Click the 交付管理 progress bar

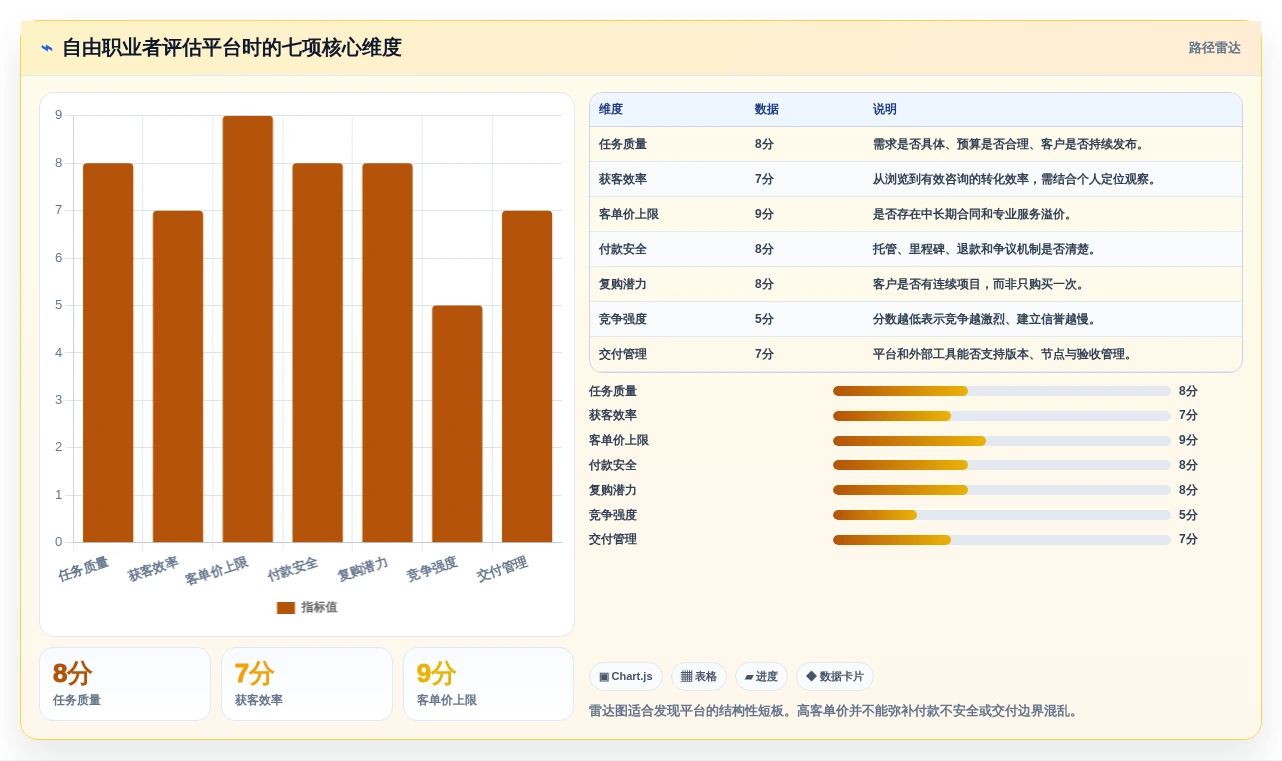pyautogui.click(x=1001, y=539)
